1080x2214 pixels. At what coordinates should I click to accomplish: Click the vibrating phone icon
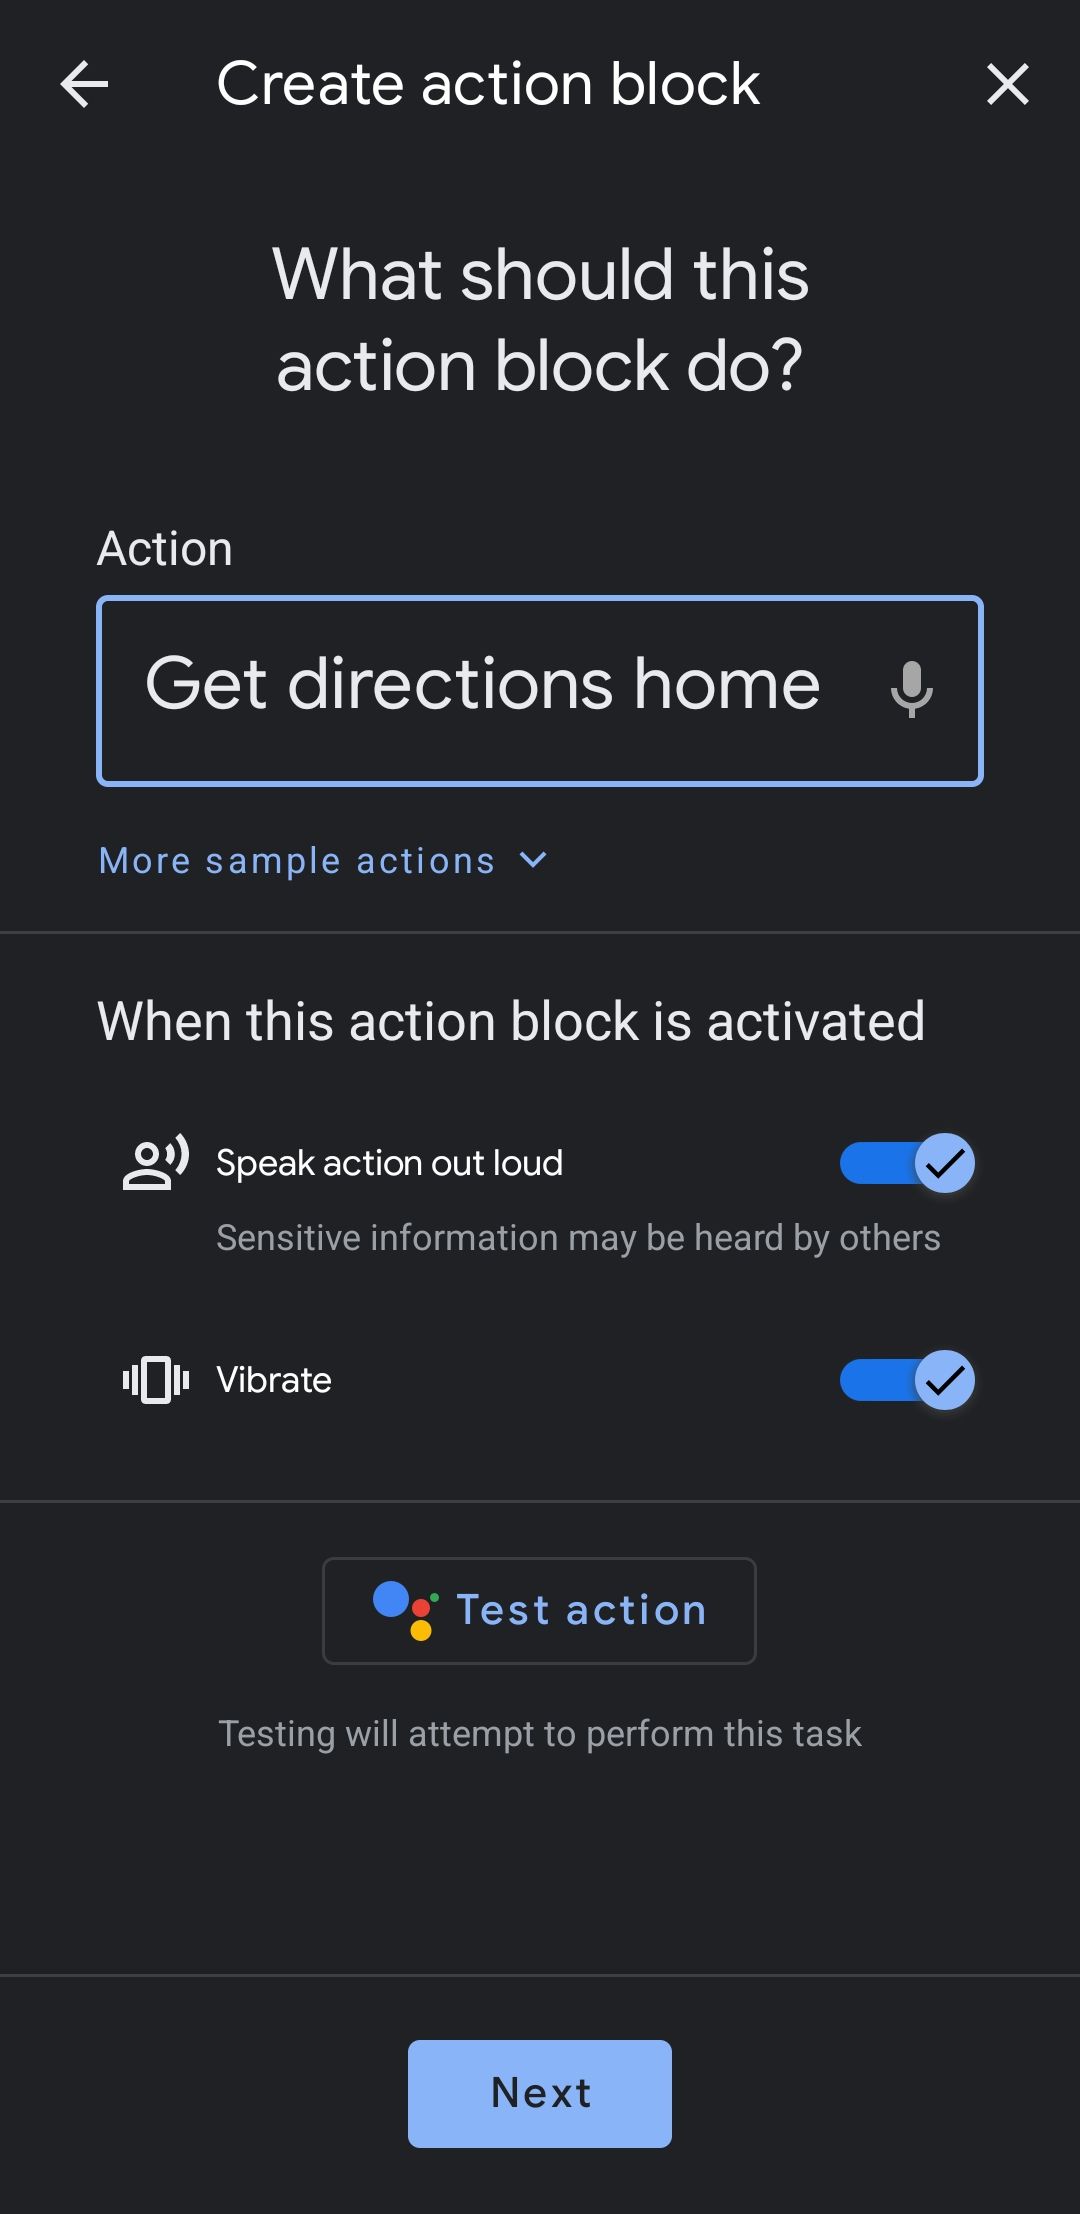pos(155,1380)
